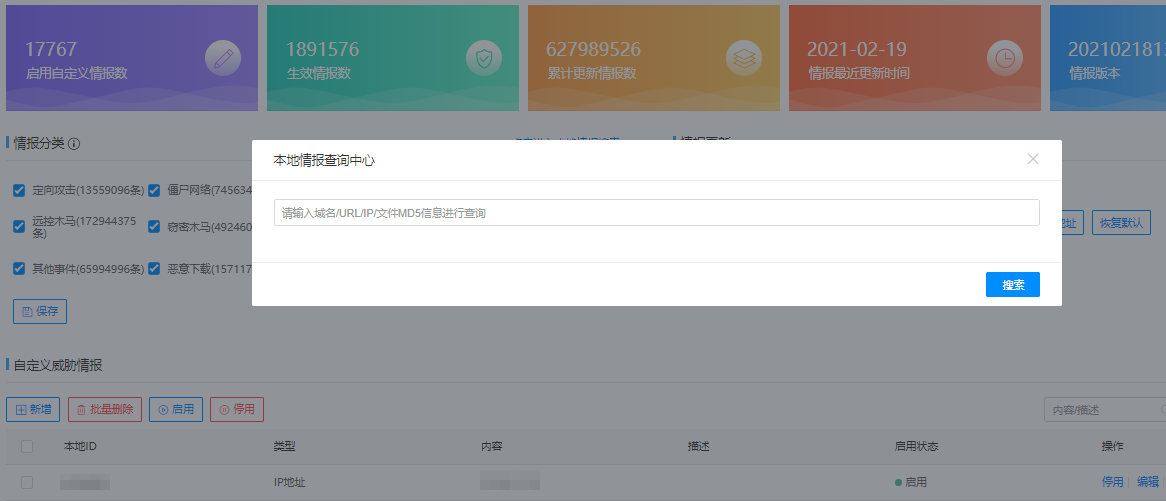This screenshot has width=1166, height=501.
Task: Click the 批量删除 button
Action: click(x=105, y=410)
